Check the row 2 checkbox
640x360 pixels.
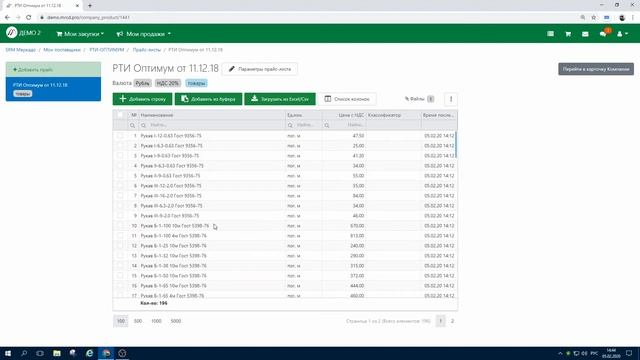(120, 146)
